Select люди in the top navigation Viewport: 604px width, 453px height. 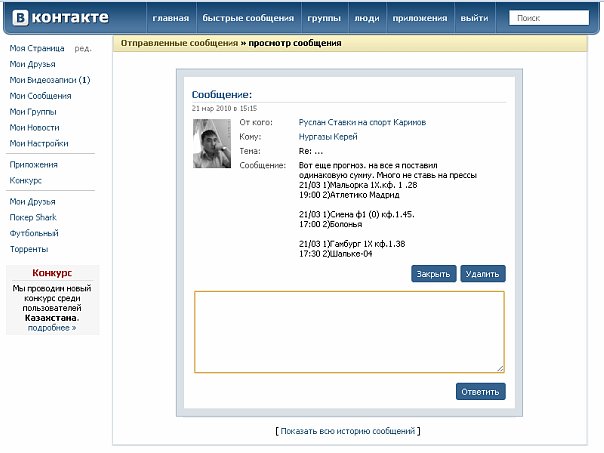click(366, 19)
